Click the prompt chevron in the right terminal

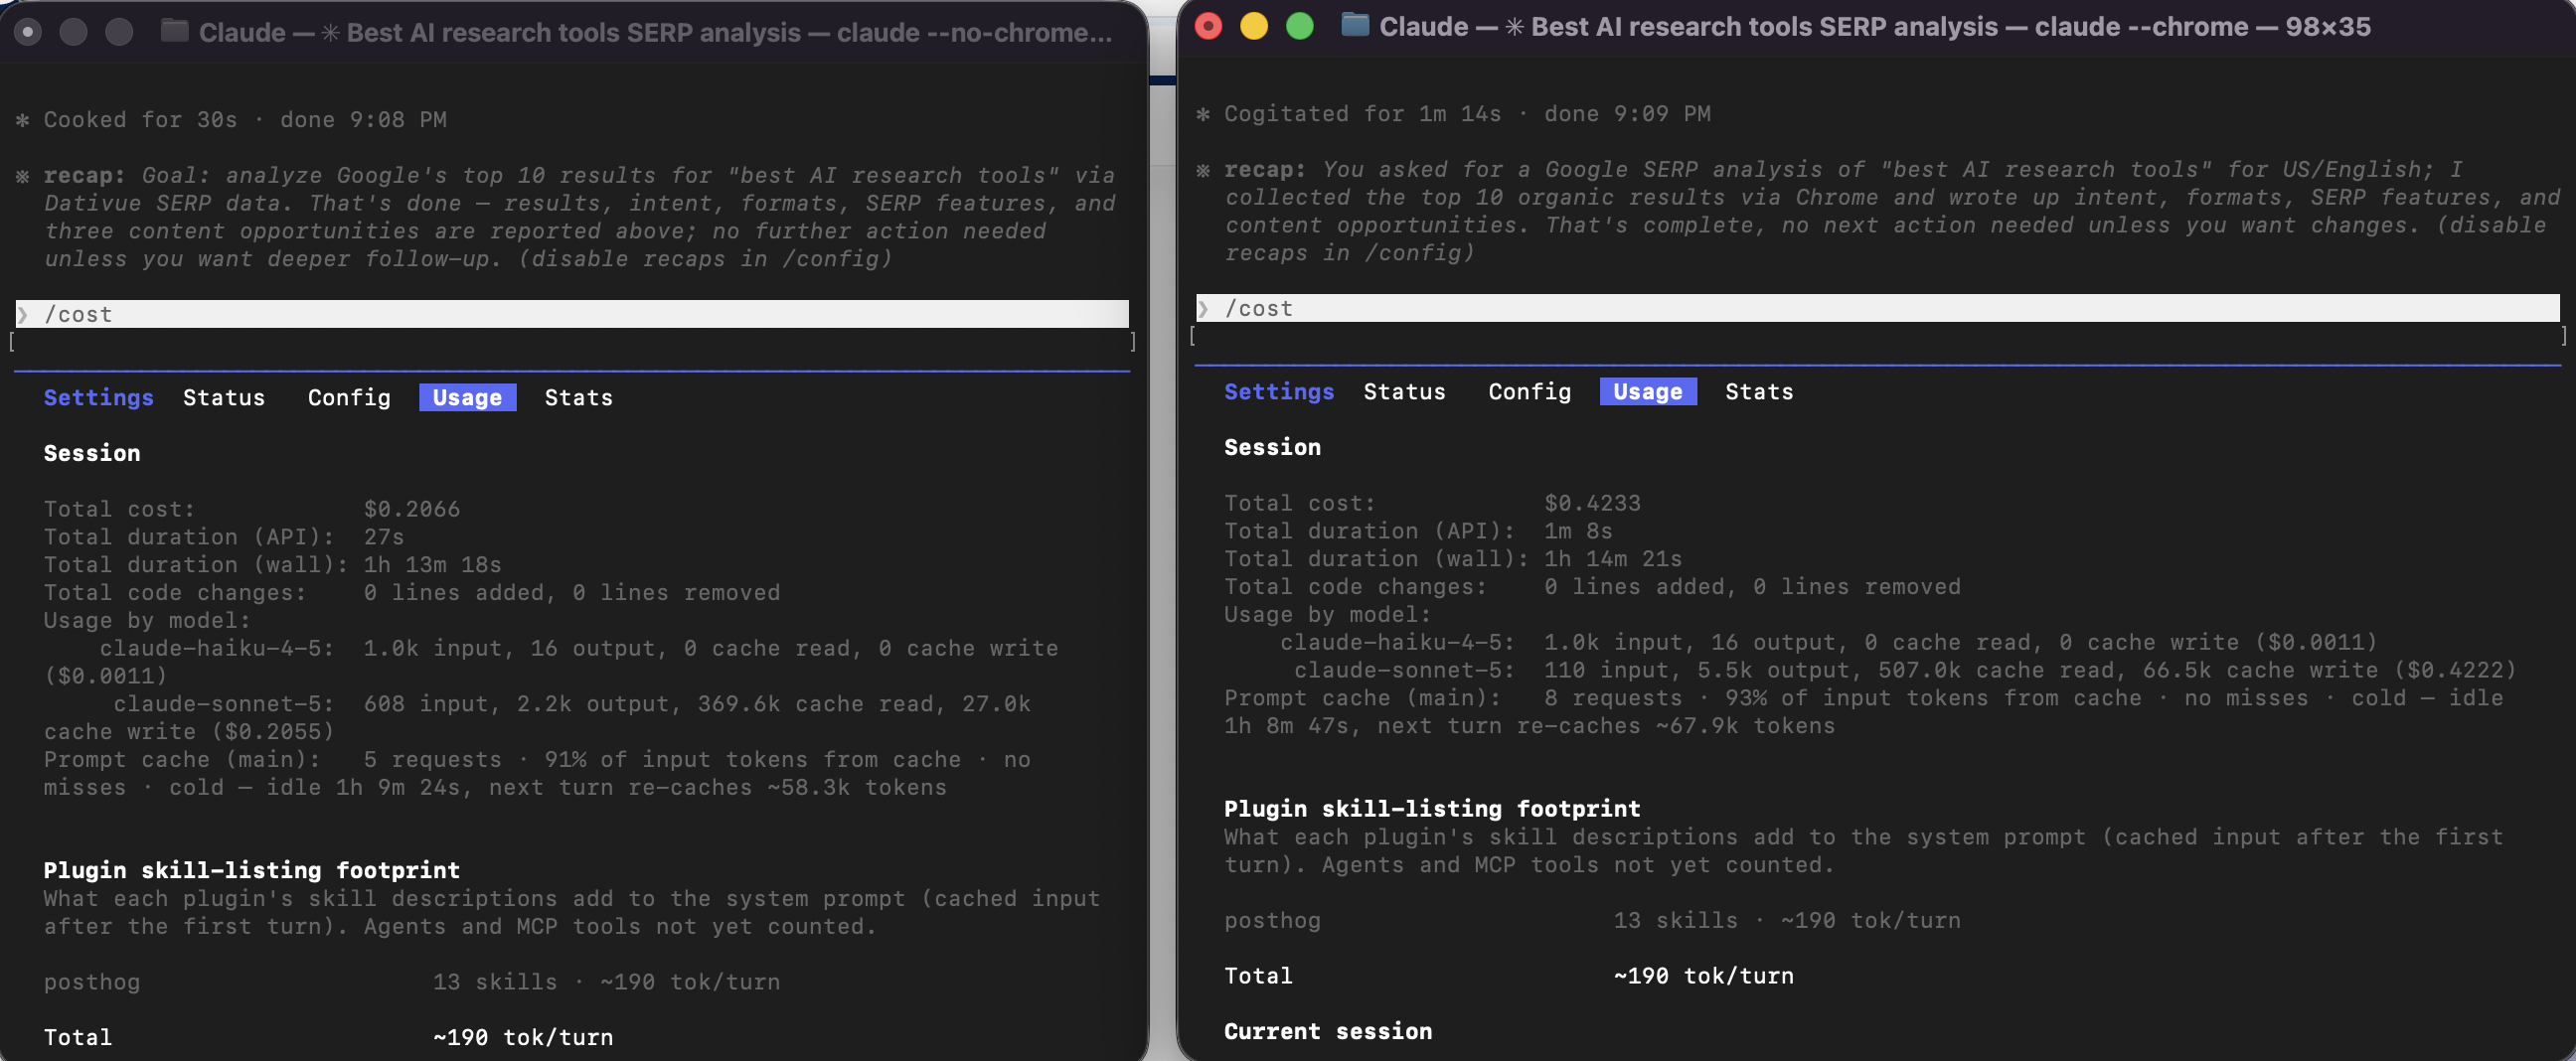[x=1204, y=308]
